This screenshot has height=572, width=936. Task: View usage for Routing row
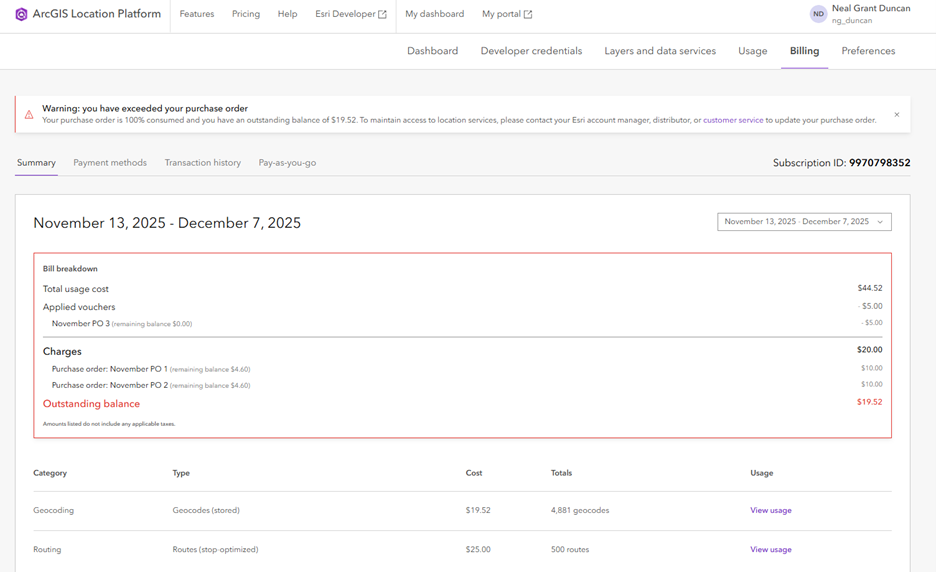771,549
